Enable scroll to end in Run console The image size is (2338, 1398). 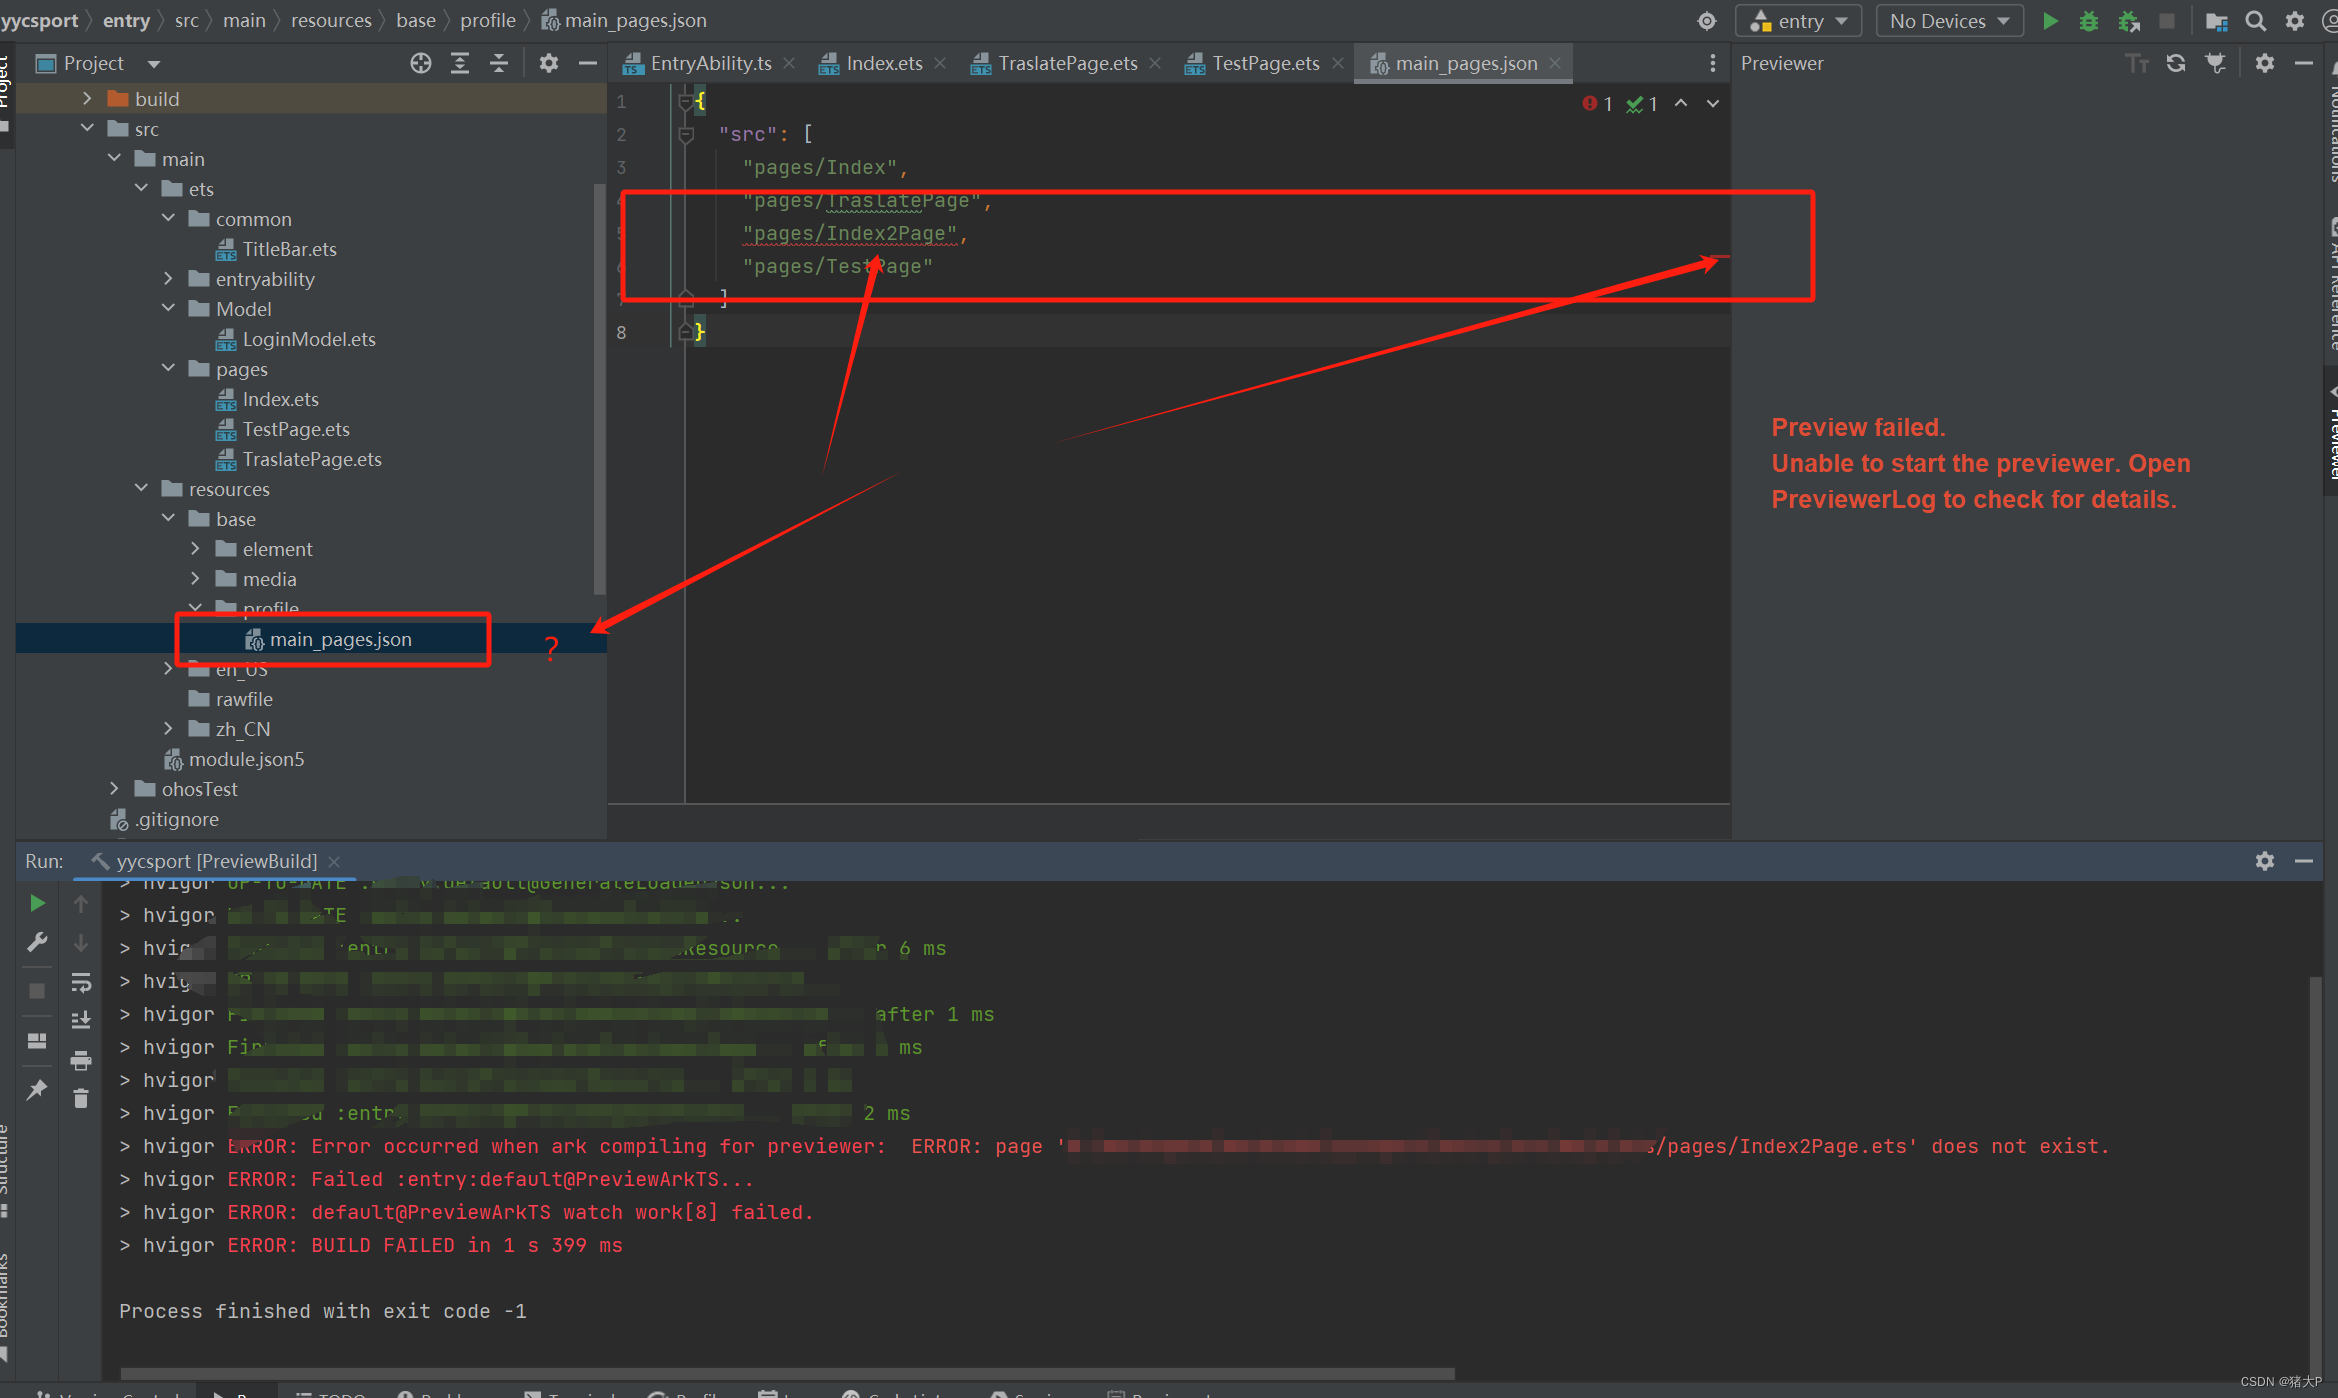[81, 1020]
